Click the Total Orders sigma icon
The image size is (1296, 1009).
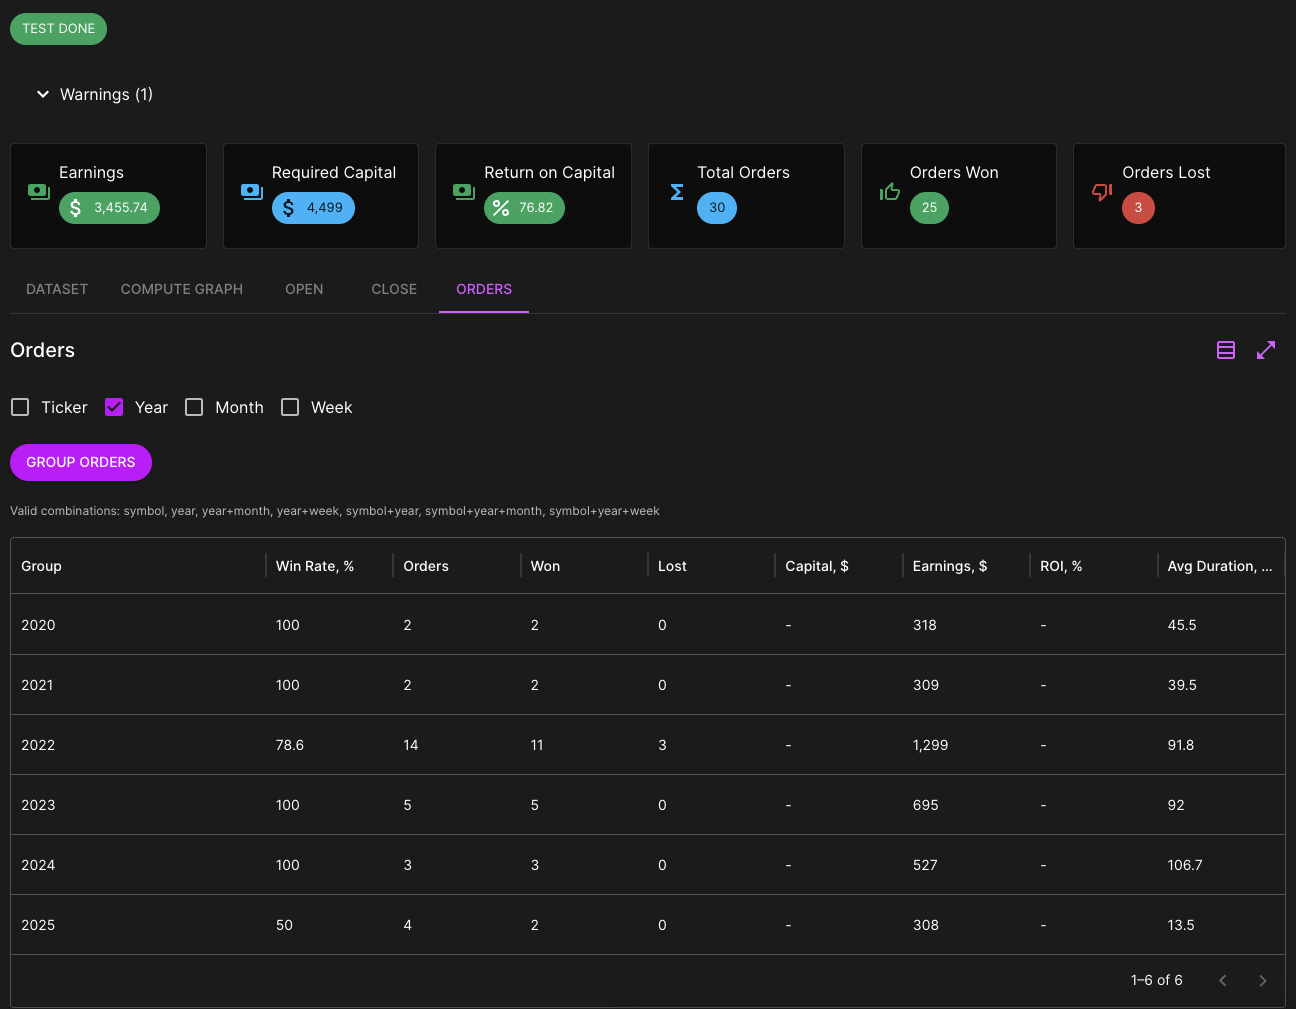coord(677,192)
